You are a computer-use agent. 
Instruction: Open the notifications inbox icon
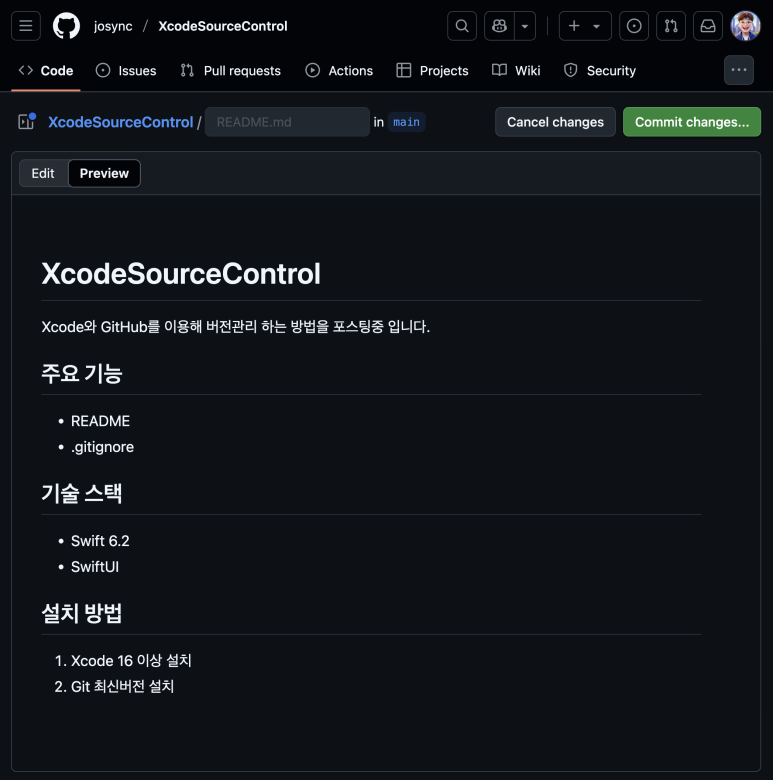(708, 26)
